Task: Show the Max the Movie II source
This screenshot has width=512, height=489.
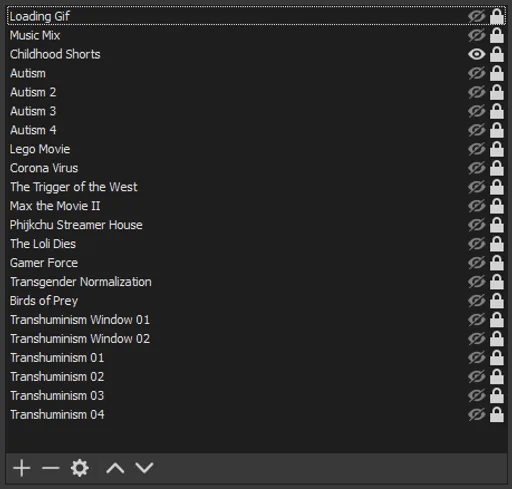Action: 477,206
